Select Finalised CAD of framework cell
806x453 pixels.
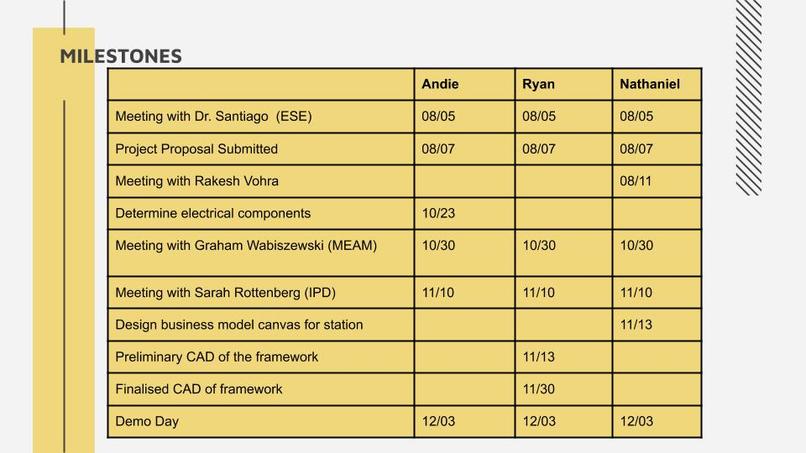click(x=261, y=389)
